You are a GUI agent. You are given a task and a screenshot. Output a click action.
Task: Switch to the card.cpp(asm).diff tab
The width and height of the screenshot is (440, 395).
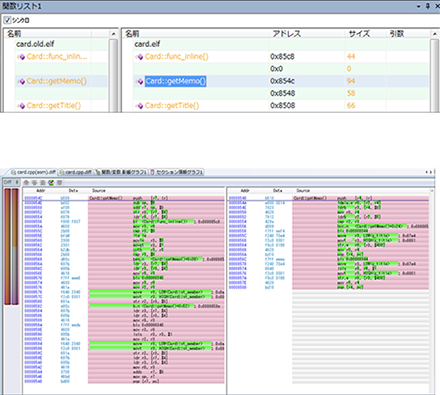tap(33, 172)
